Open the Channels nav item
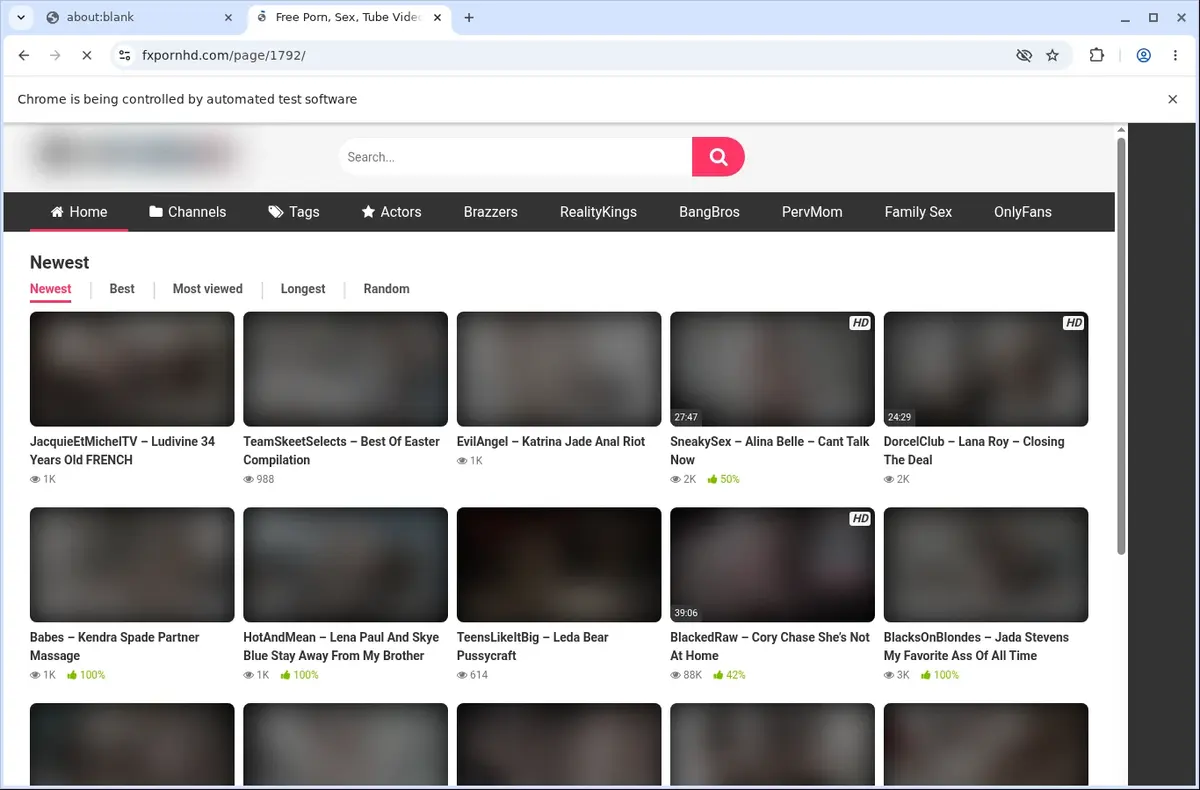 [188, 212]
